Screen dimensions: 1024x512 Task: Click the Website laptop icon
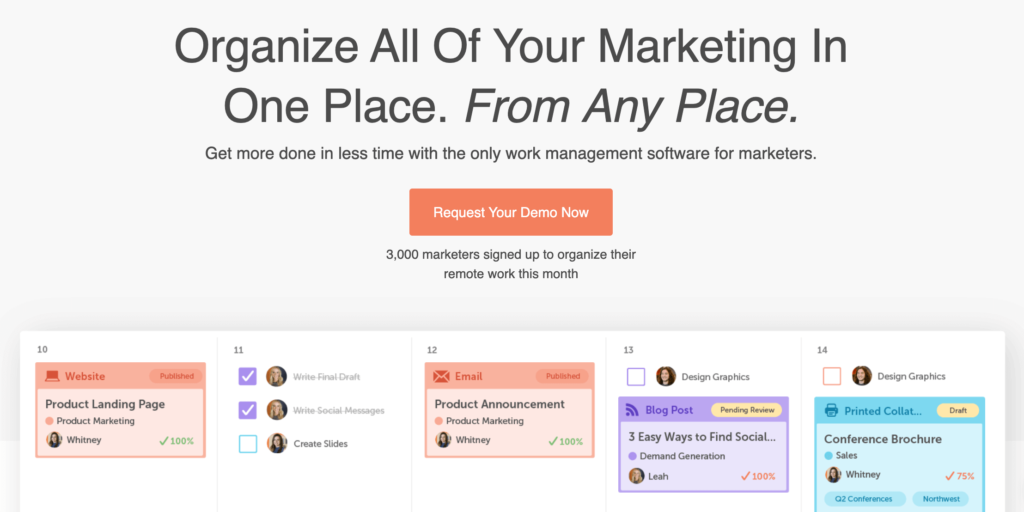coord(52,376)
